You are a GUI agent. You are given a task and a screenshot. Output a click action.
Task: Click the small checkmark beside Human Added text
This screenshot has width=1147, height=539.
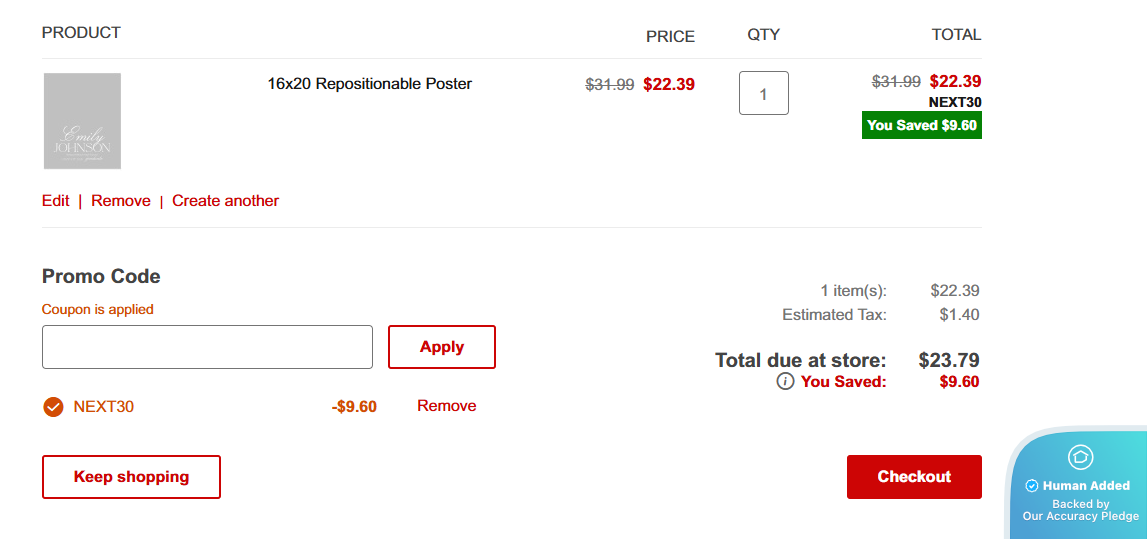click(1032, 486)
